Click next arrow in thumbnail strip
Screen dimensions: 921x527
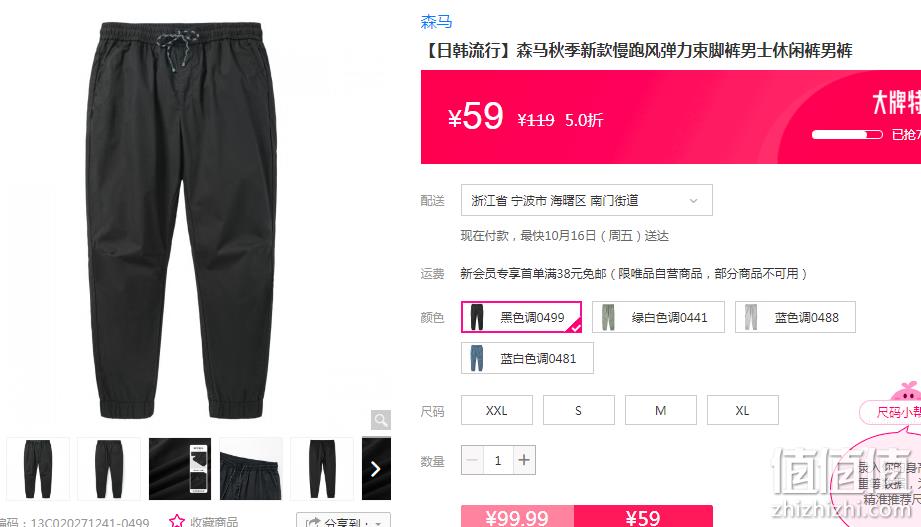coord(376,468)
